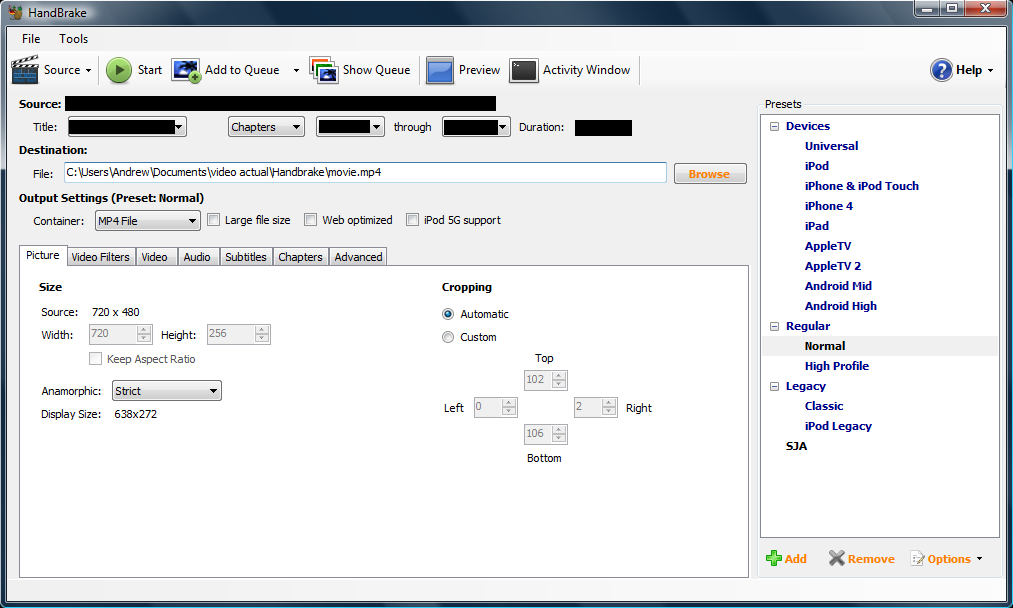Click the Options preset icon
The width and height of the screenshot is (1013, 608).
pyautogui.click(x=917, y=558)
